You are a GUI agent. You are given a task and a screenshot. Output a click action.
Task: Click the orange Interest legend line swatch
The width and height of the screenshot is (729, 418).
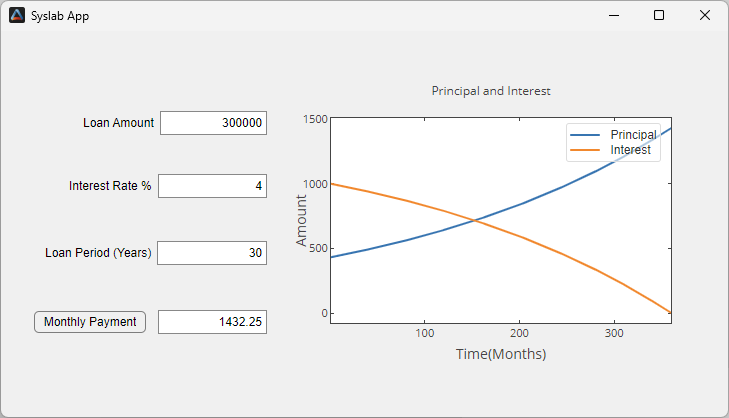584,150
